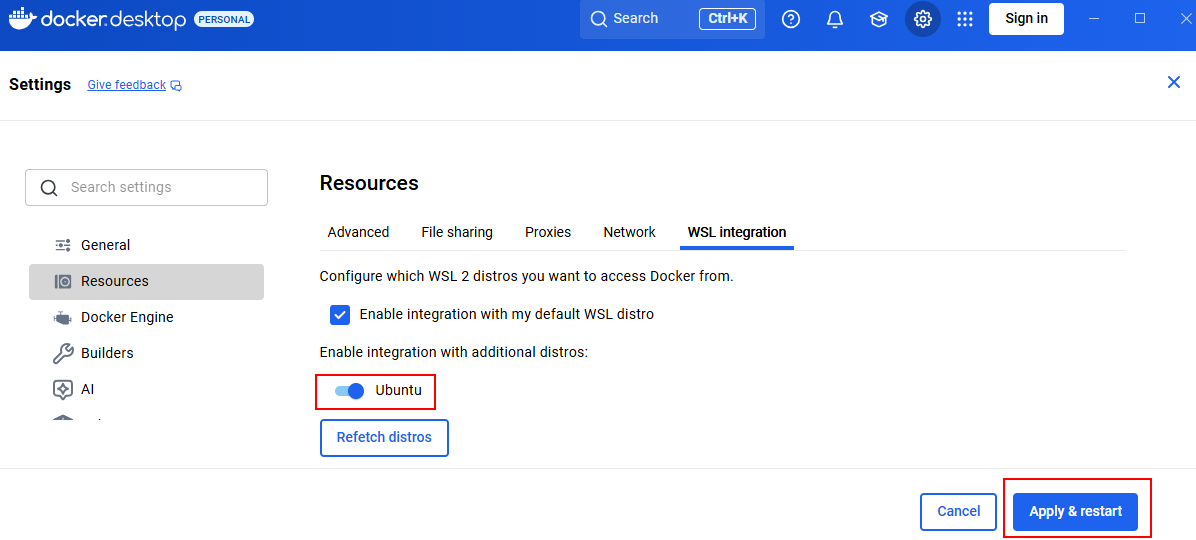The width and height of the screenshot is (1196, 540).
Task: Select the WSL integration tab
Action: [737, 232]
